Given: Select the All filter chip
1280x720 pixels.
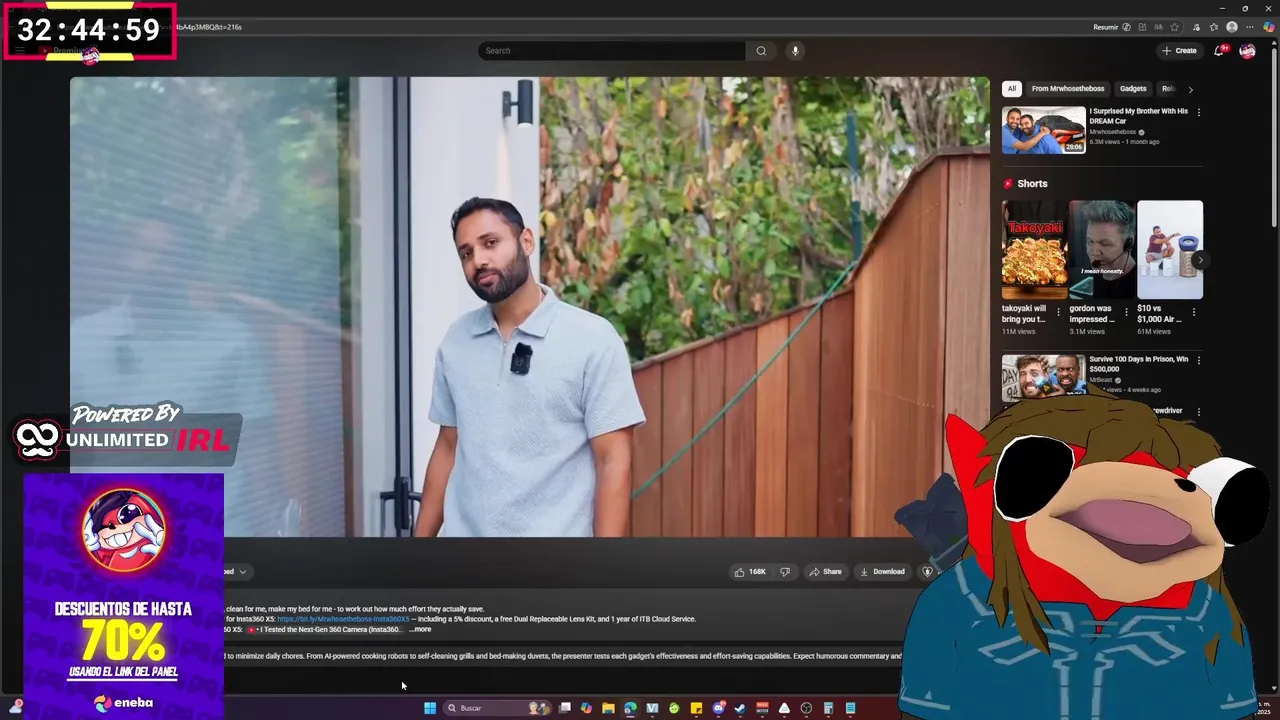Looking at the screenshot, I should click(x=1012, y=89).
